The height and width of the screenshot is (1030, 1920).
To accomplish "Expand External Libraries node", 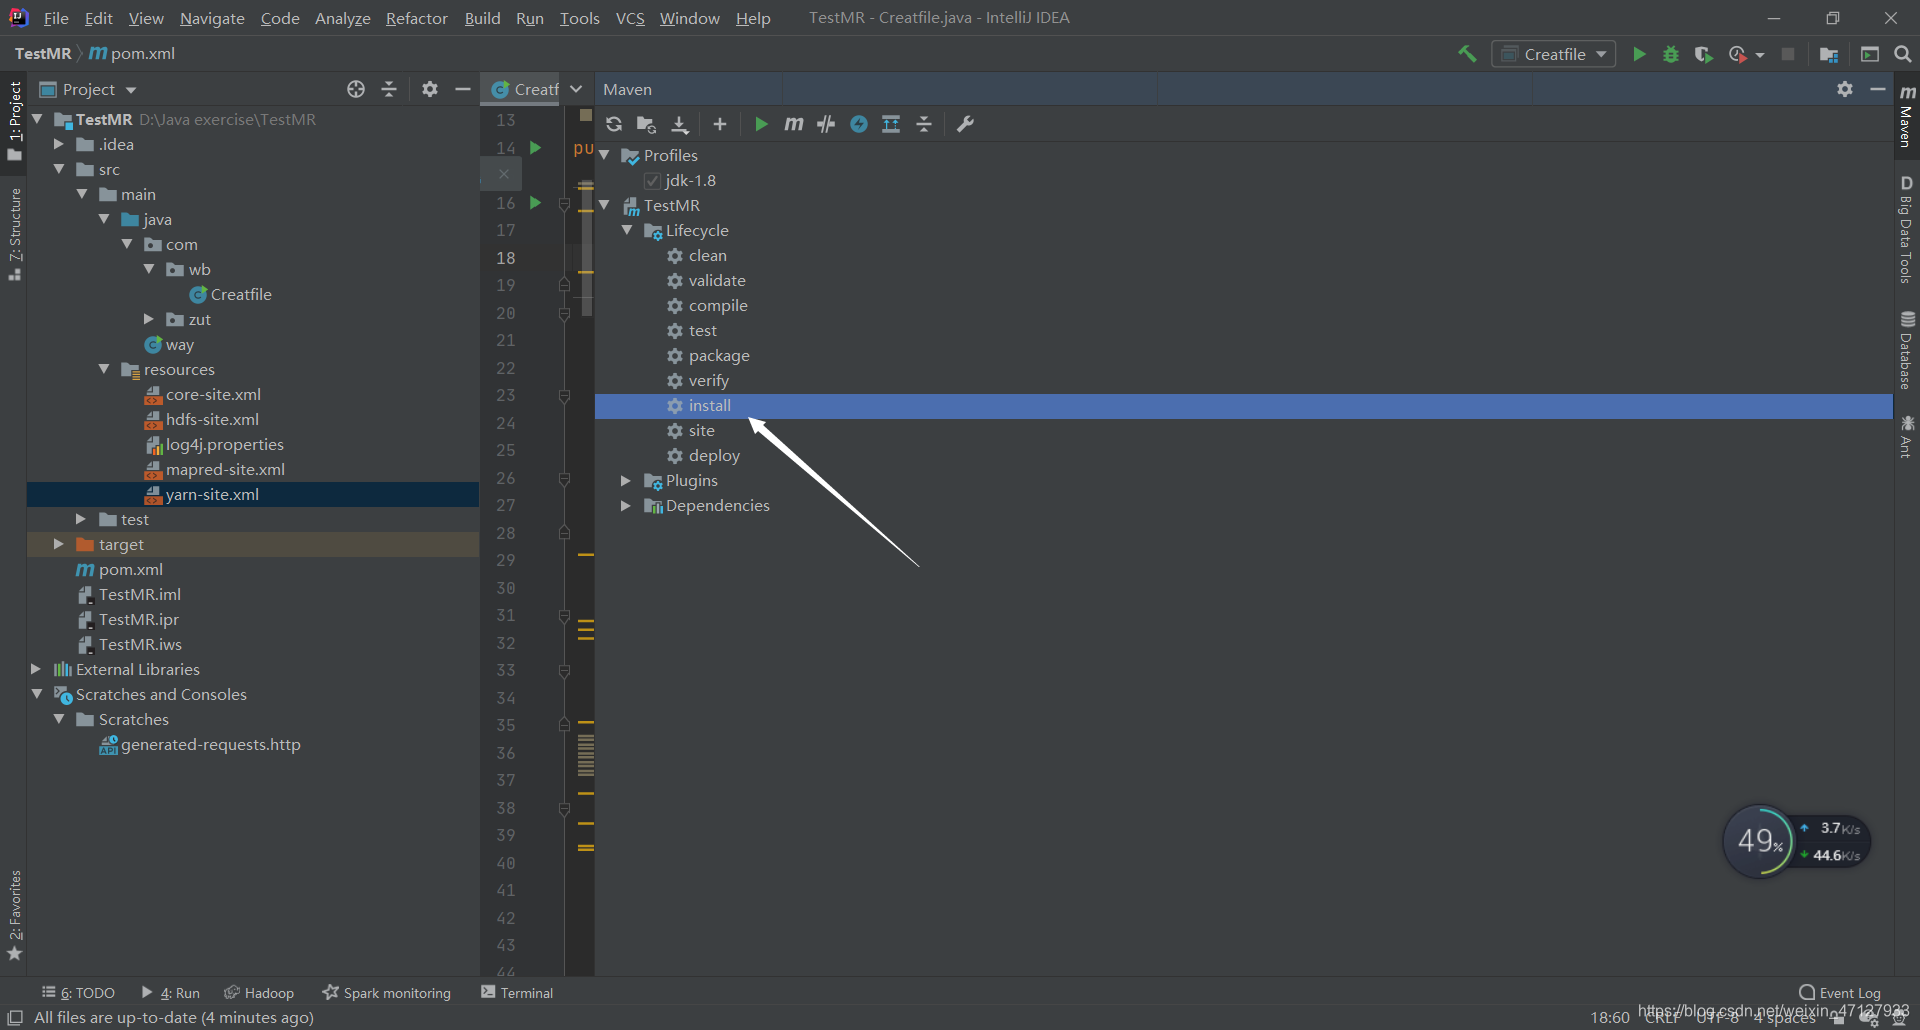I will click(x=36, y=669).
